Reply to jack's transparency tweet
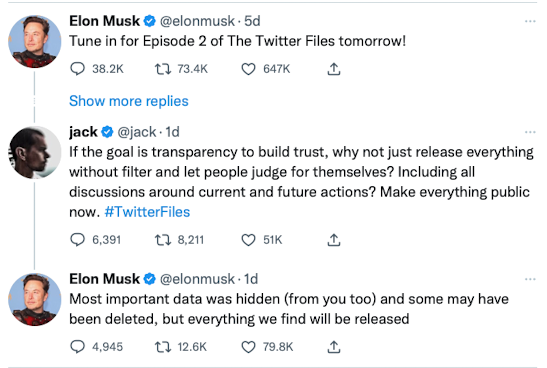The image size is (547, 368). 77,240
